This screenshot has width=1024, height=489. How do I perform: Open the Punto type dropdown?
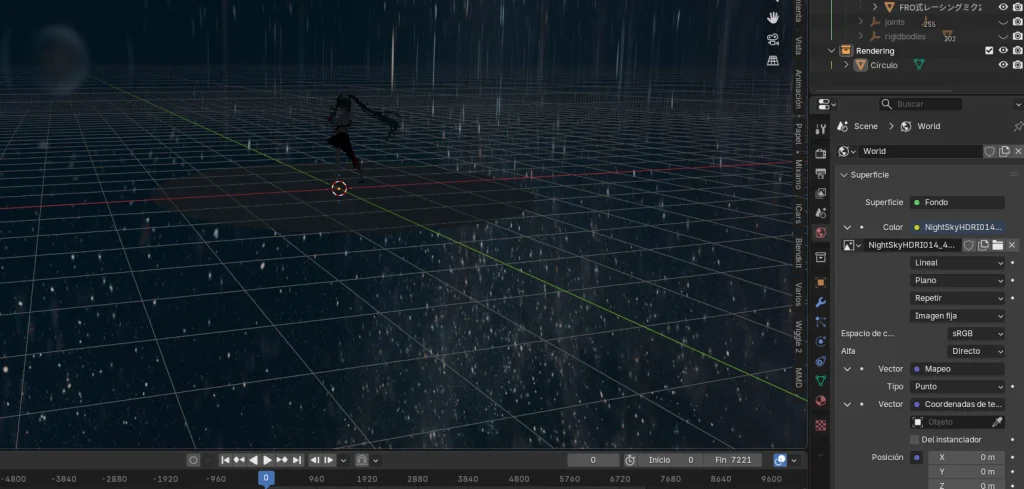pyautogui.click(x=957, y=386)
